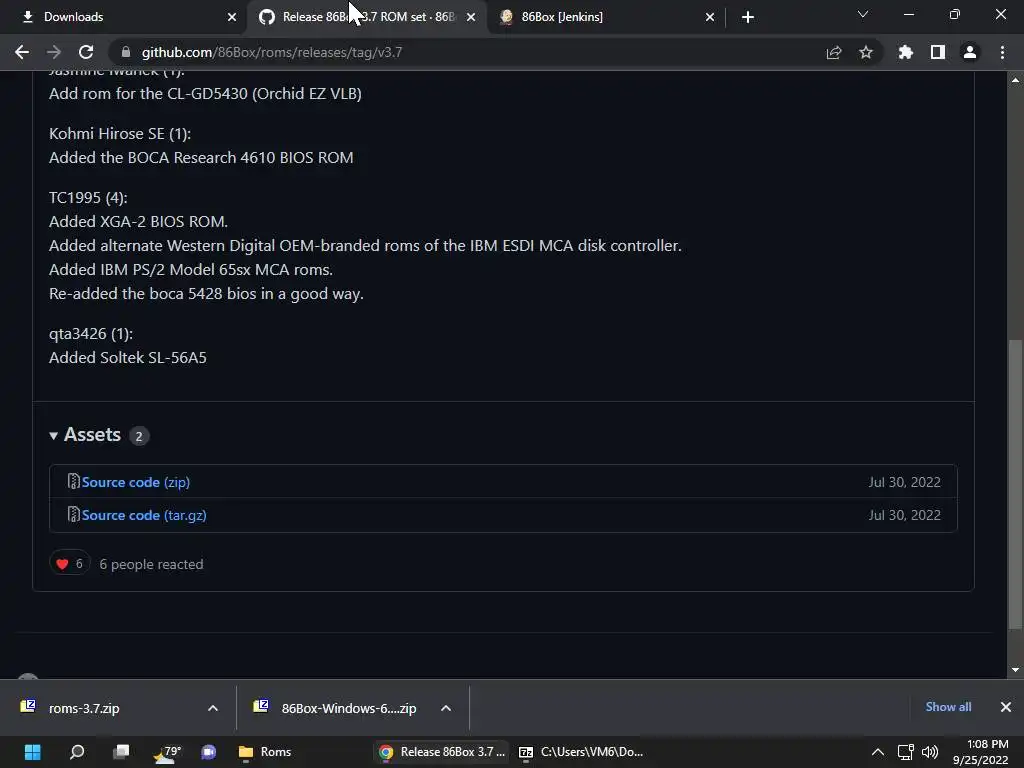Open volume control tray icon

930,752
